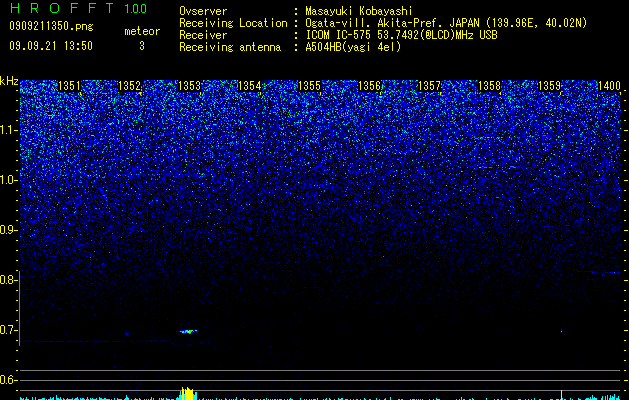Click the date stamp 09.09.21 13:50
This screenshot has width=629, height=400.
[51, 46]
